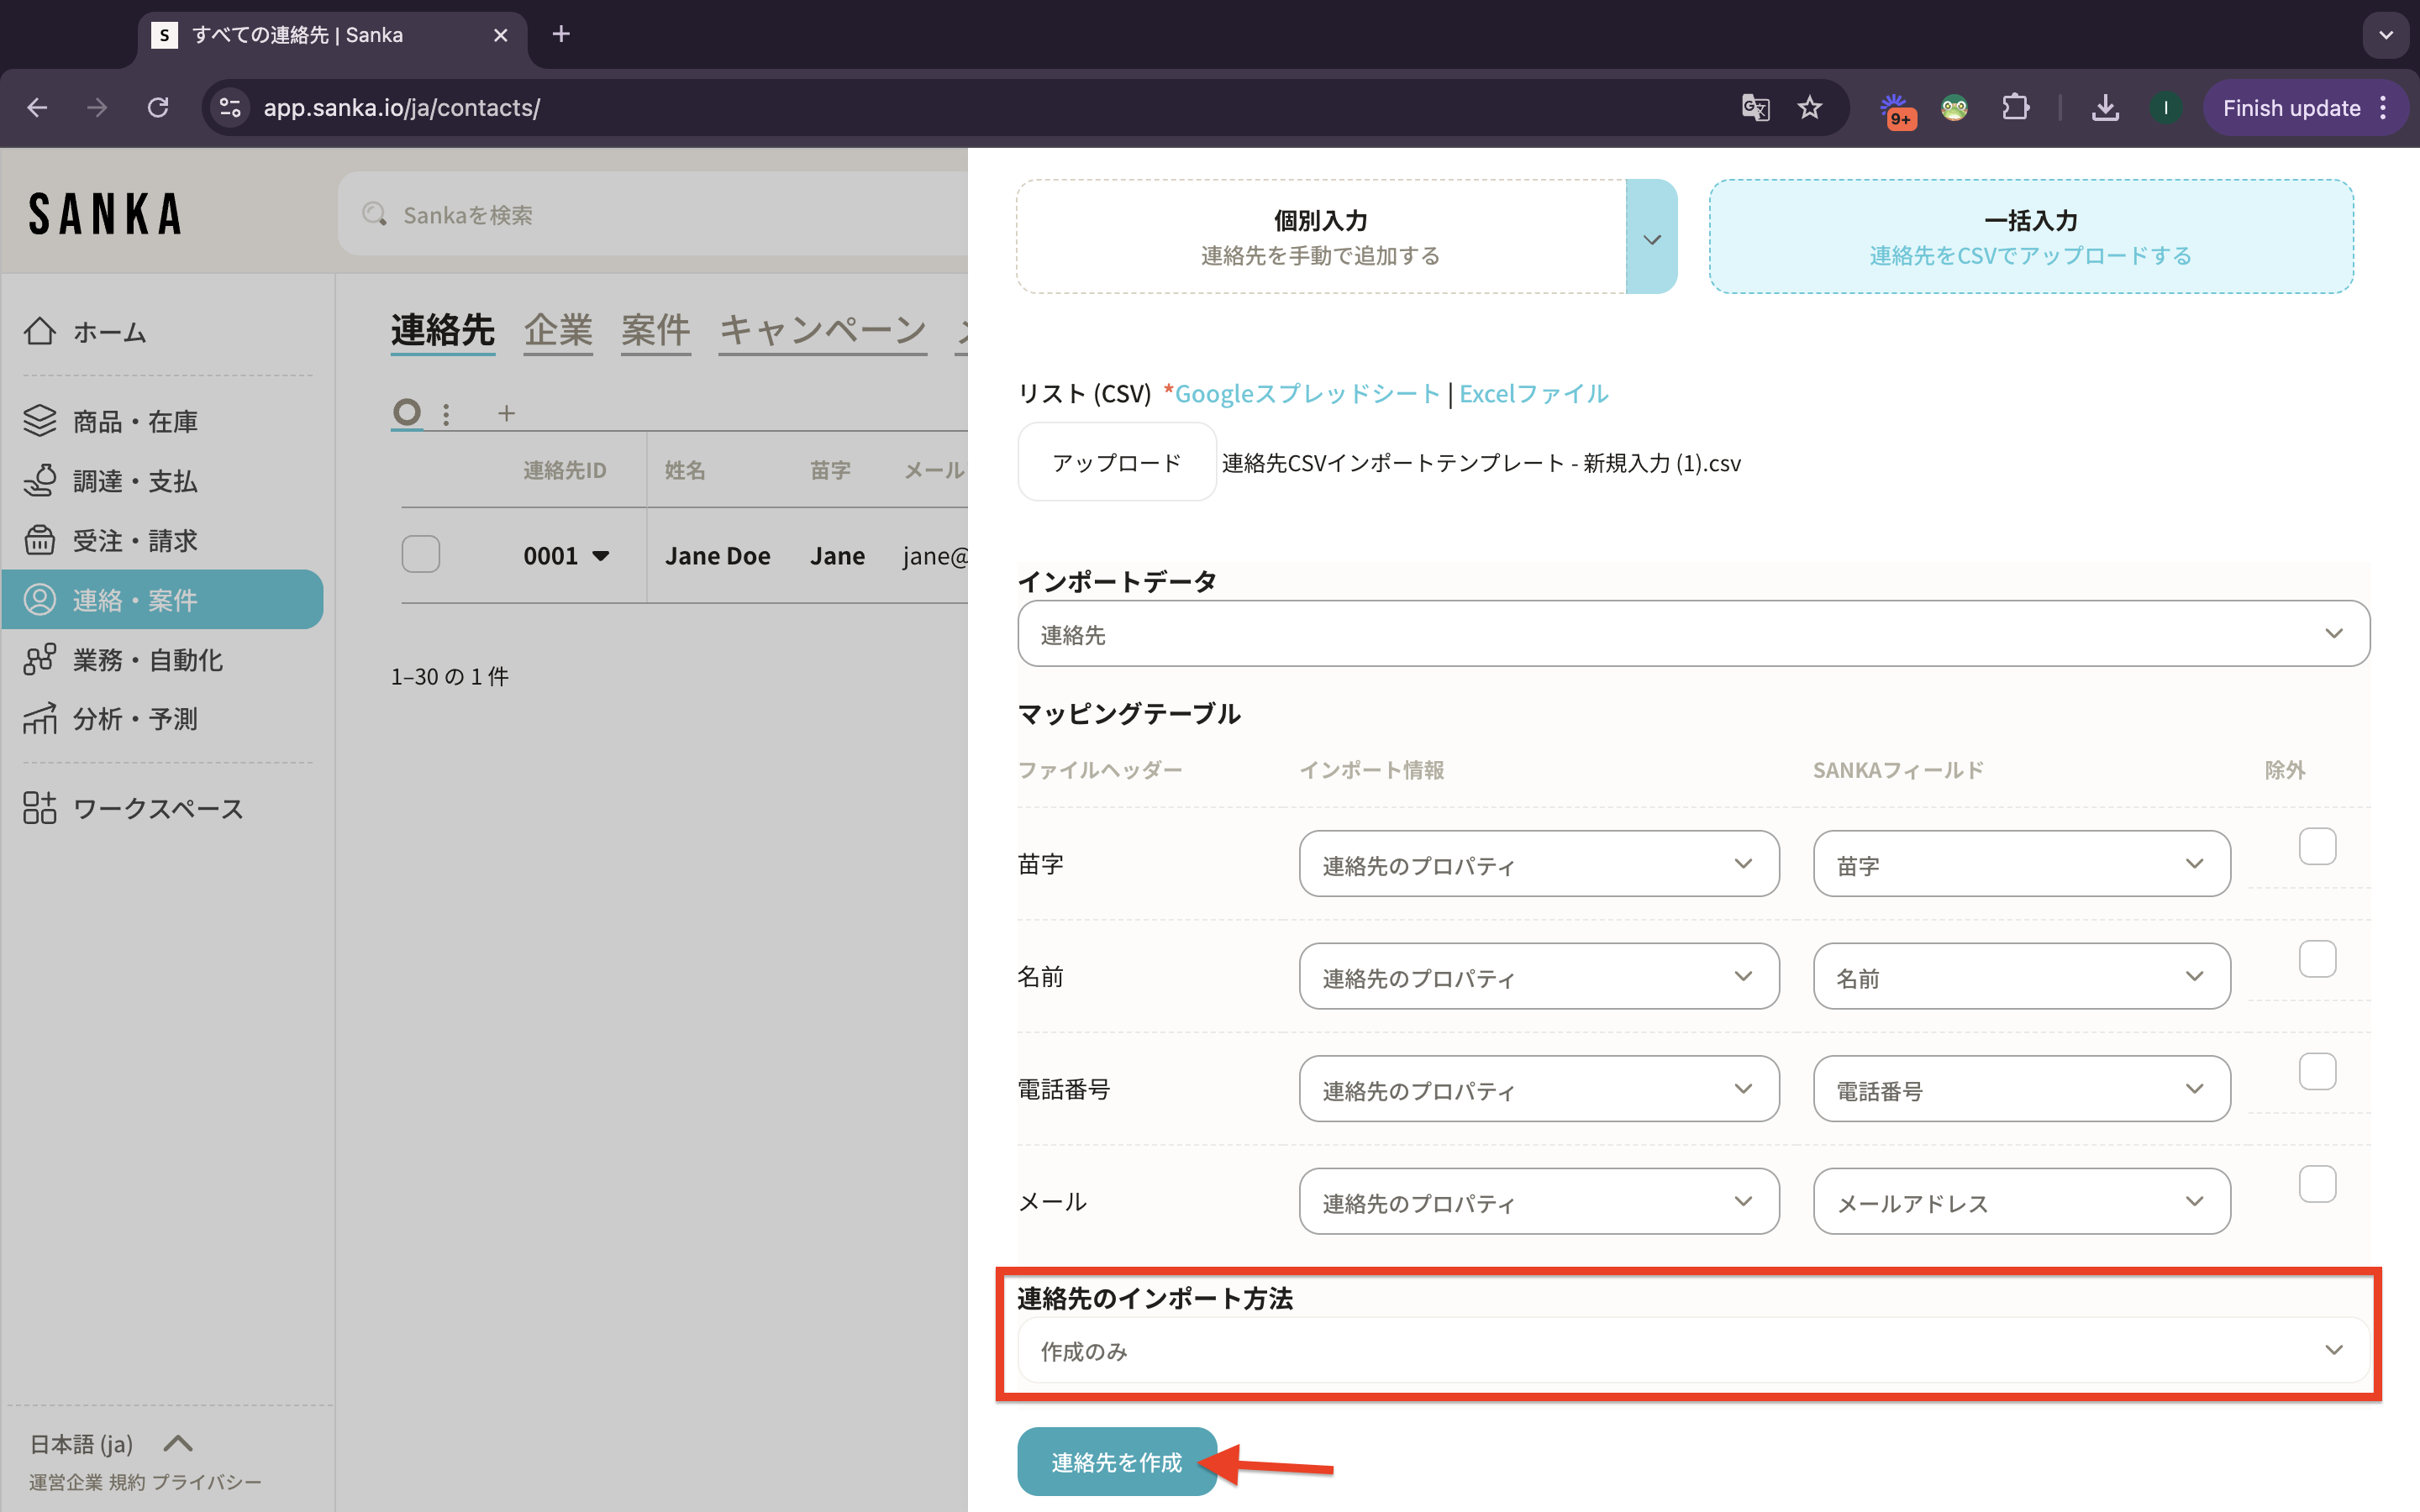Open the 商品・在庫 layers icon
The image size is (2420, 1512).
40,421
